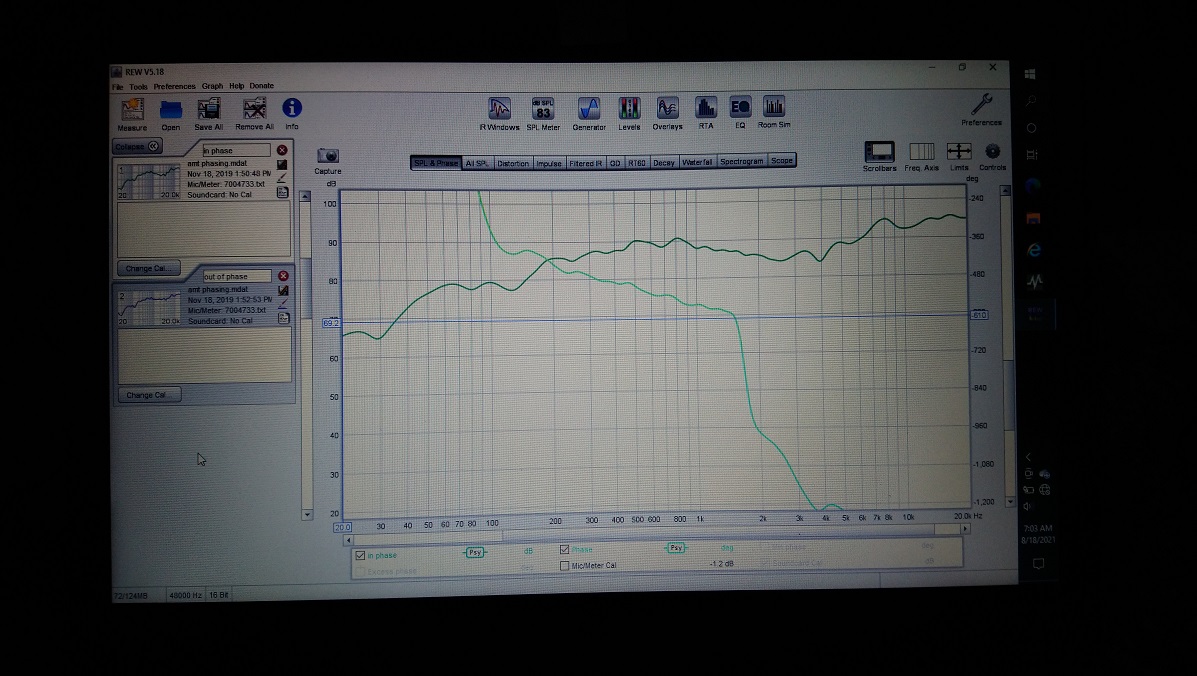Click the 'out of phase' name field
This screenshot has width=1197, height=676.
click(237, 276)
